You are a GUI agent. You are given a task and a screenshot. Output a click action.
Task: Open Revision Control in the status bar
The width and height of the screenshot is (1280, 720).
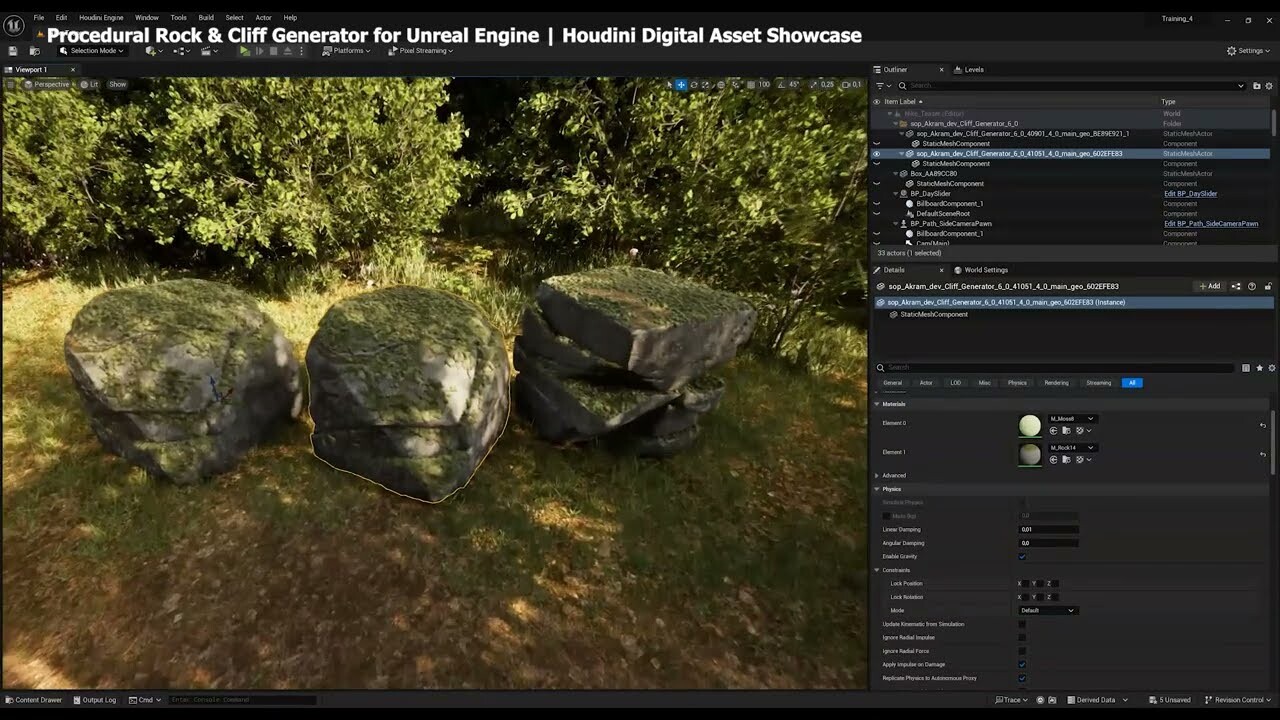pos(1237,700)
